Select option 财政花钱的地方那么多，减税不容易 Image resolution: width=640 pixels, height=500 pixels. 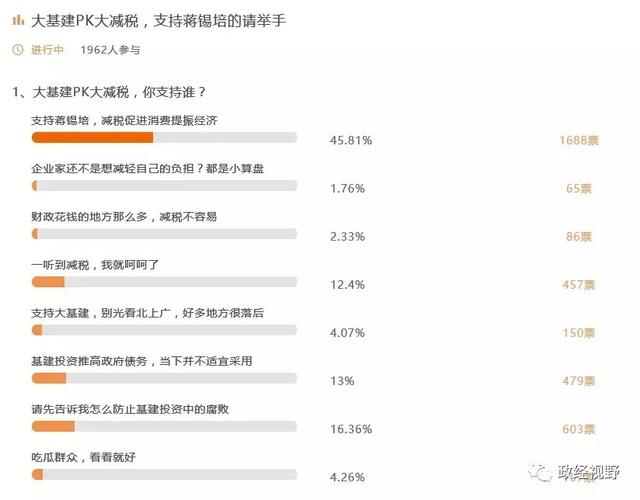pos(124,217)
